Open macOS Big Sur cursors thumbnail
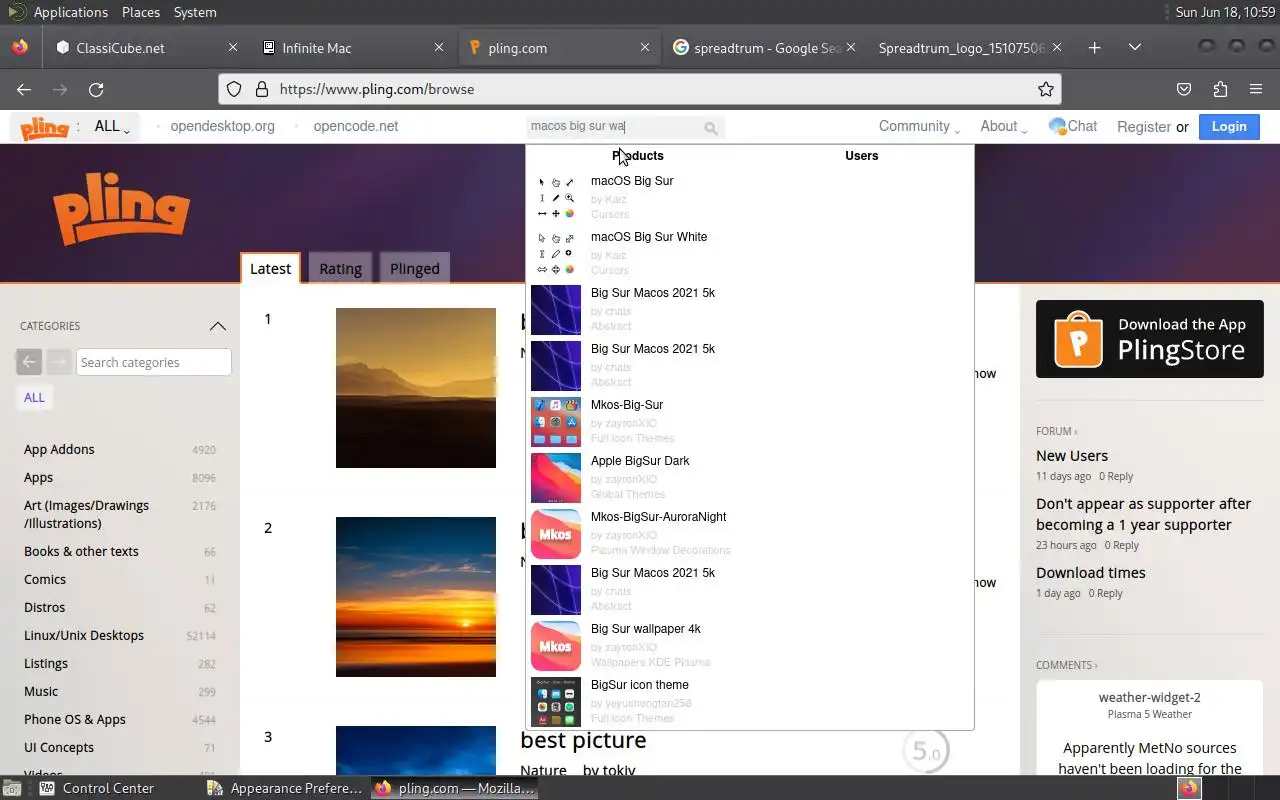 point(556,198)
